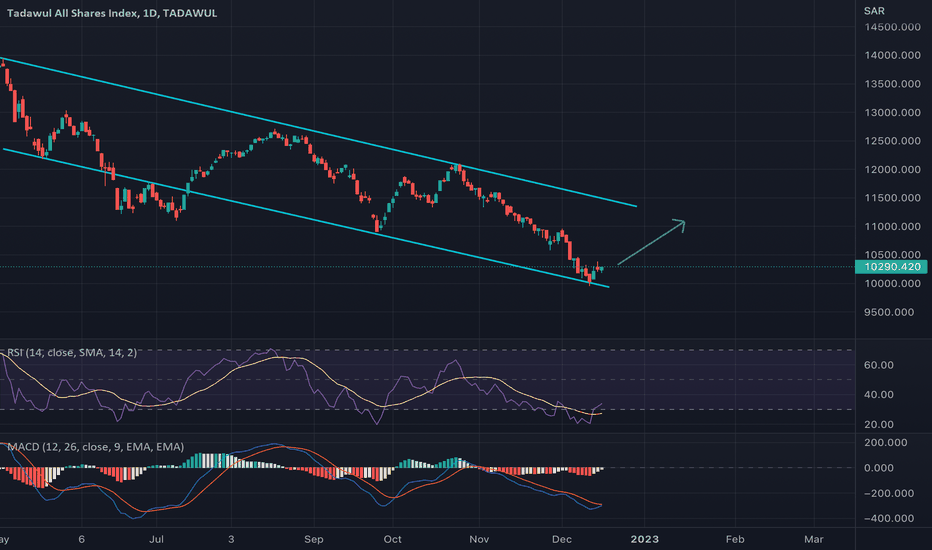Viewport: 932px width, 550px height.
Task: Click the Sep label on time axis
Action: click(313, 539)
